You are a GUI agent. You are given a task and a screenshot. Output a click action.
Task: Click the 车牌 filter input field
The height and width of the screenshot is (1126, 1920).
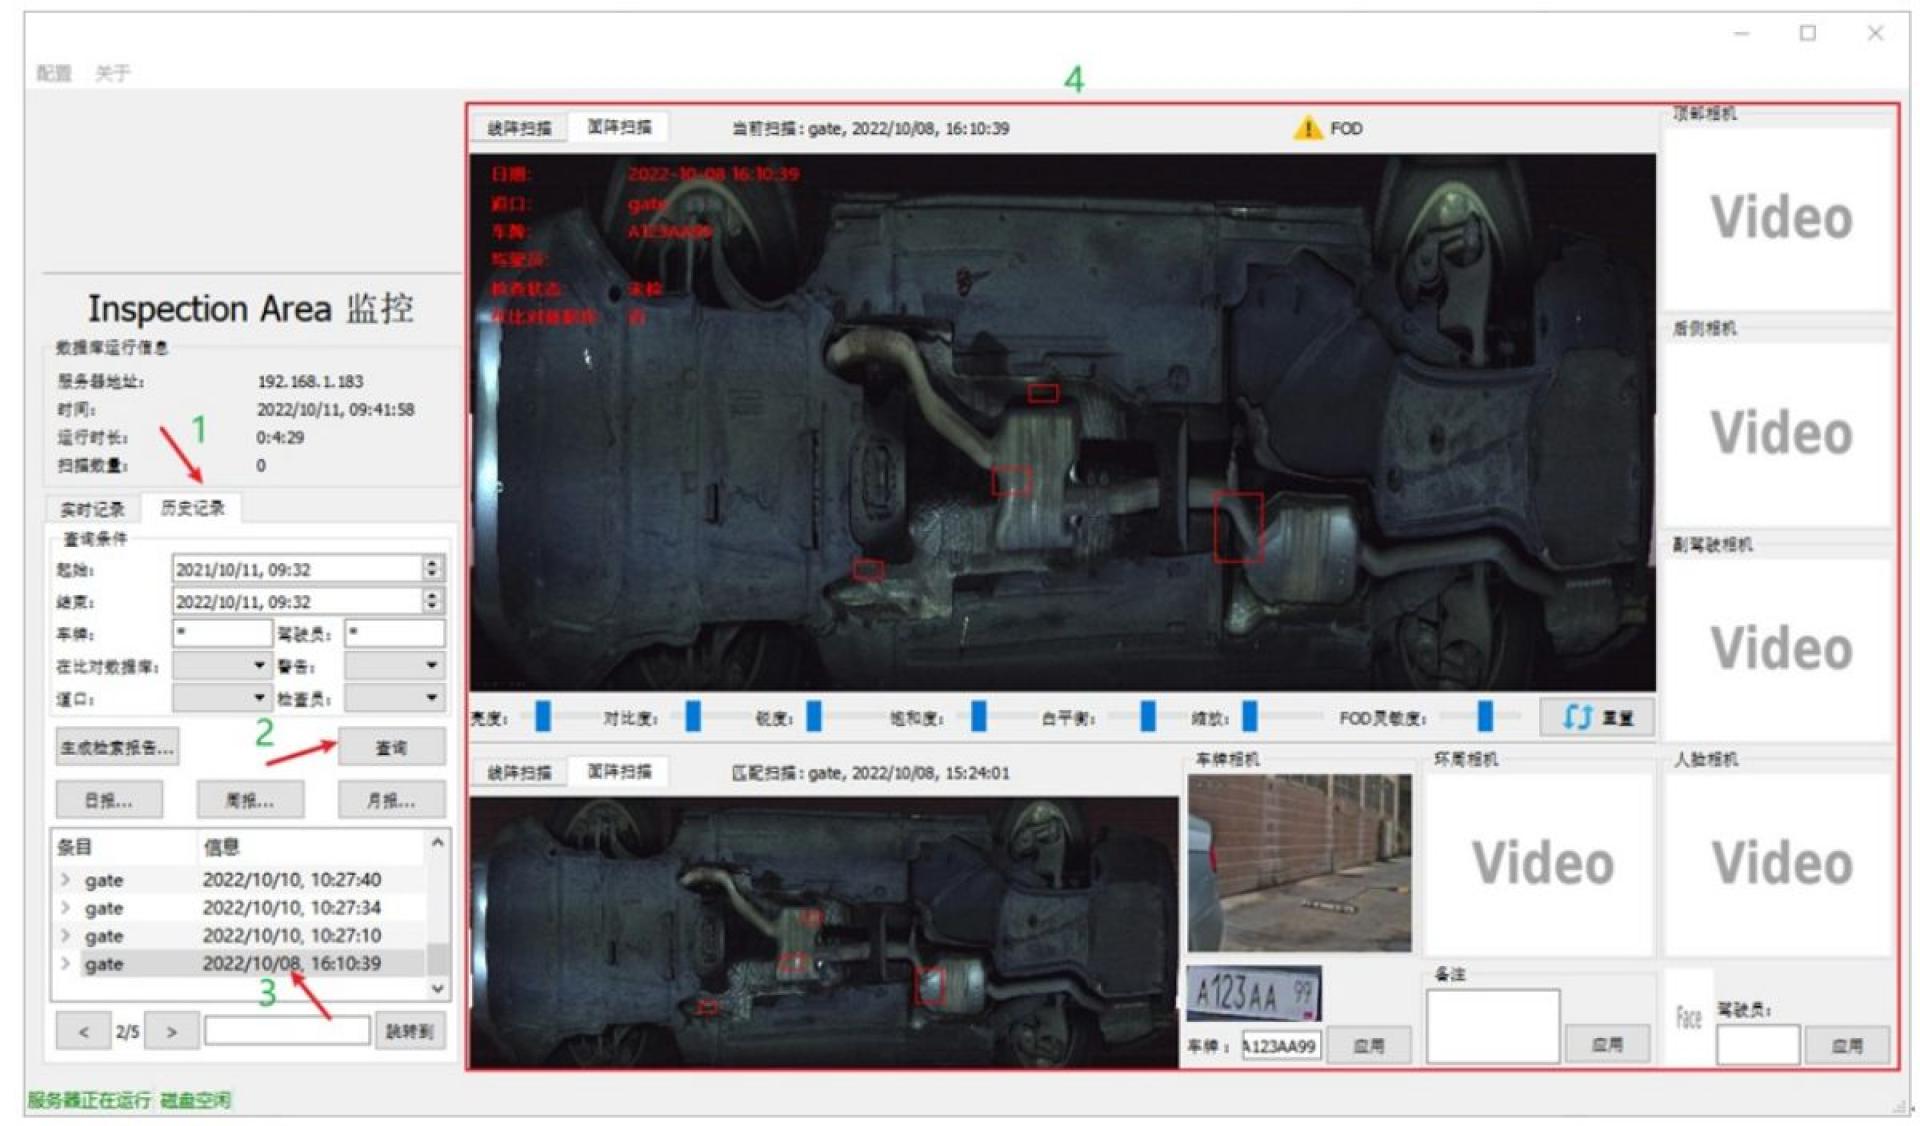click(x=221, y=633)
